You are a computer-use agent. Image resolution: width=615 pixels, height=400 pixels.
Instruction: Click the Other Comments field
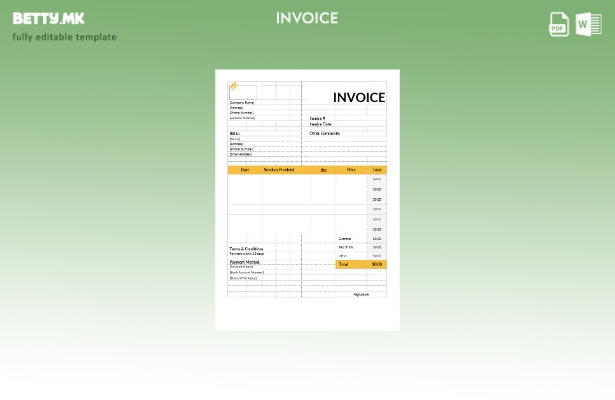pyautogui.click(x=324, y=133)
